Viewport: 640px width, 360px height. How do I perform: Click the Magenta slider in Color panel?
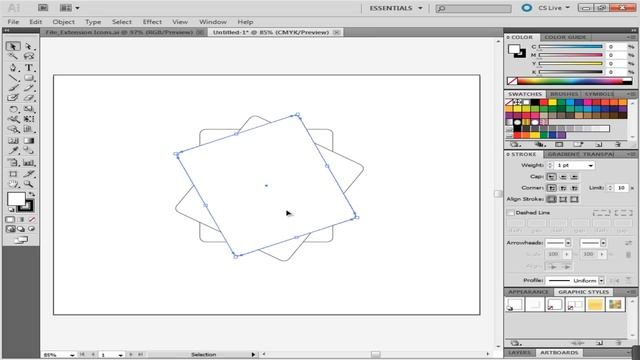point(571,55)
